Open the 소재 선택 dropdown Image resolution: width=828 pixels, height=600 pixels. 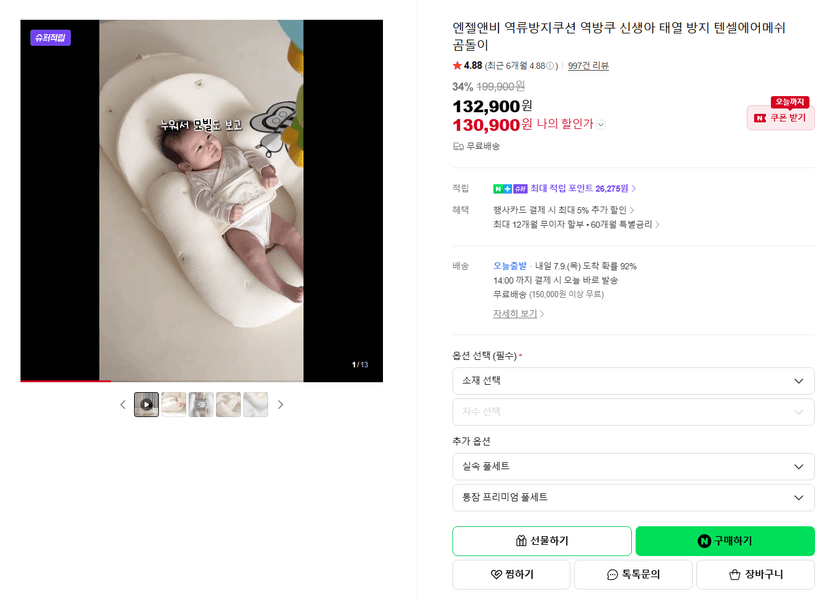click(633, 381)
